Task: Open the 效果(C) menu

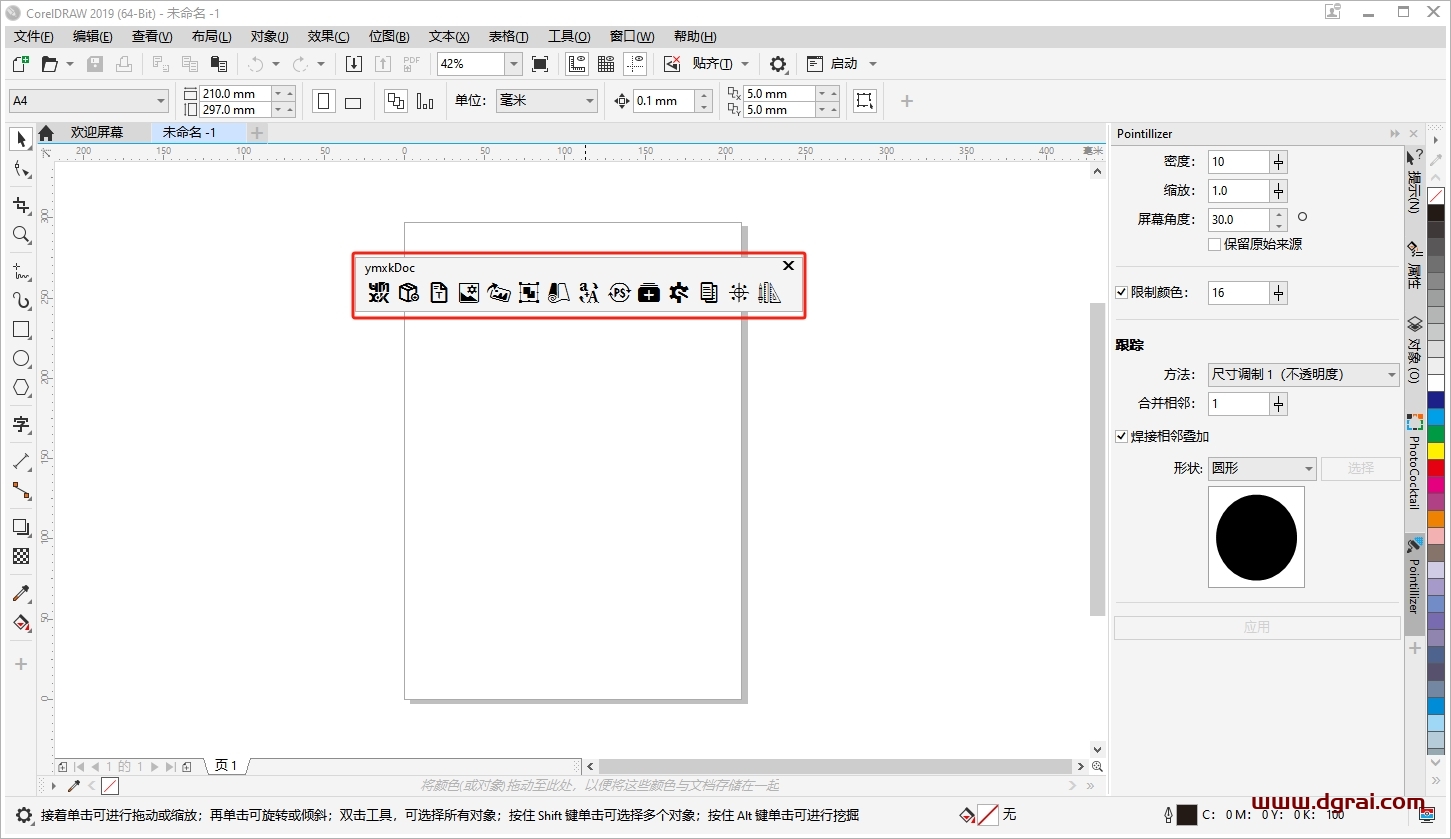Action: pos(328,37)
